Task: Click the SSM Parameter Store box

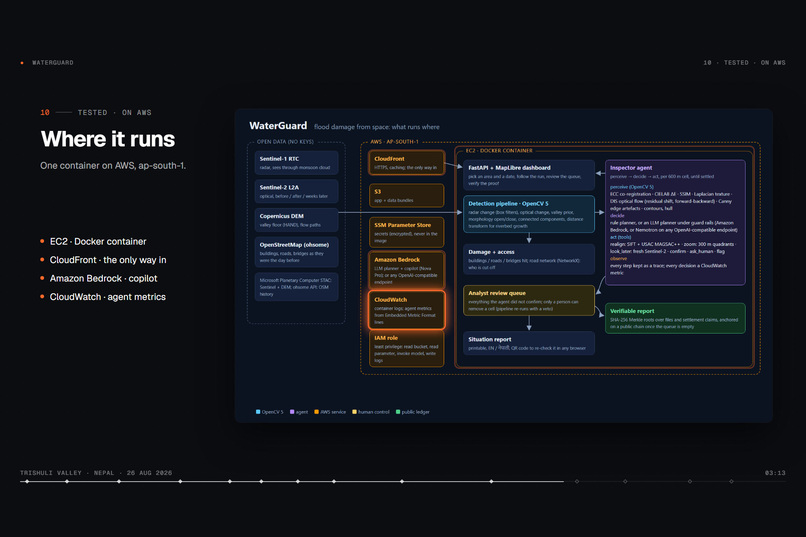Action: click(x=407, y=232)
